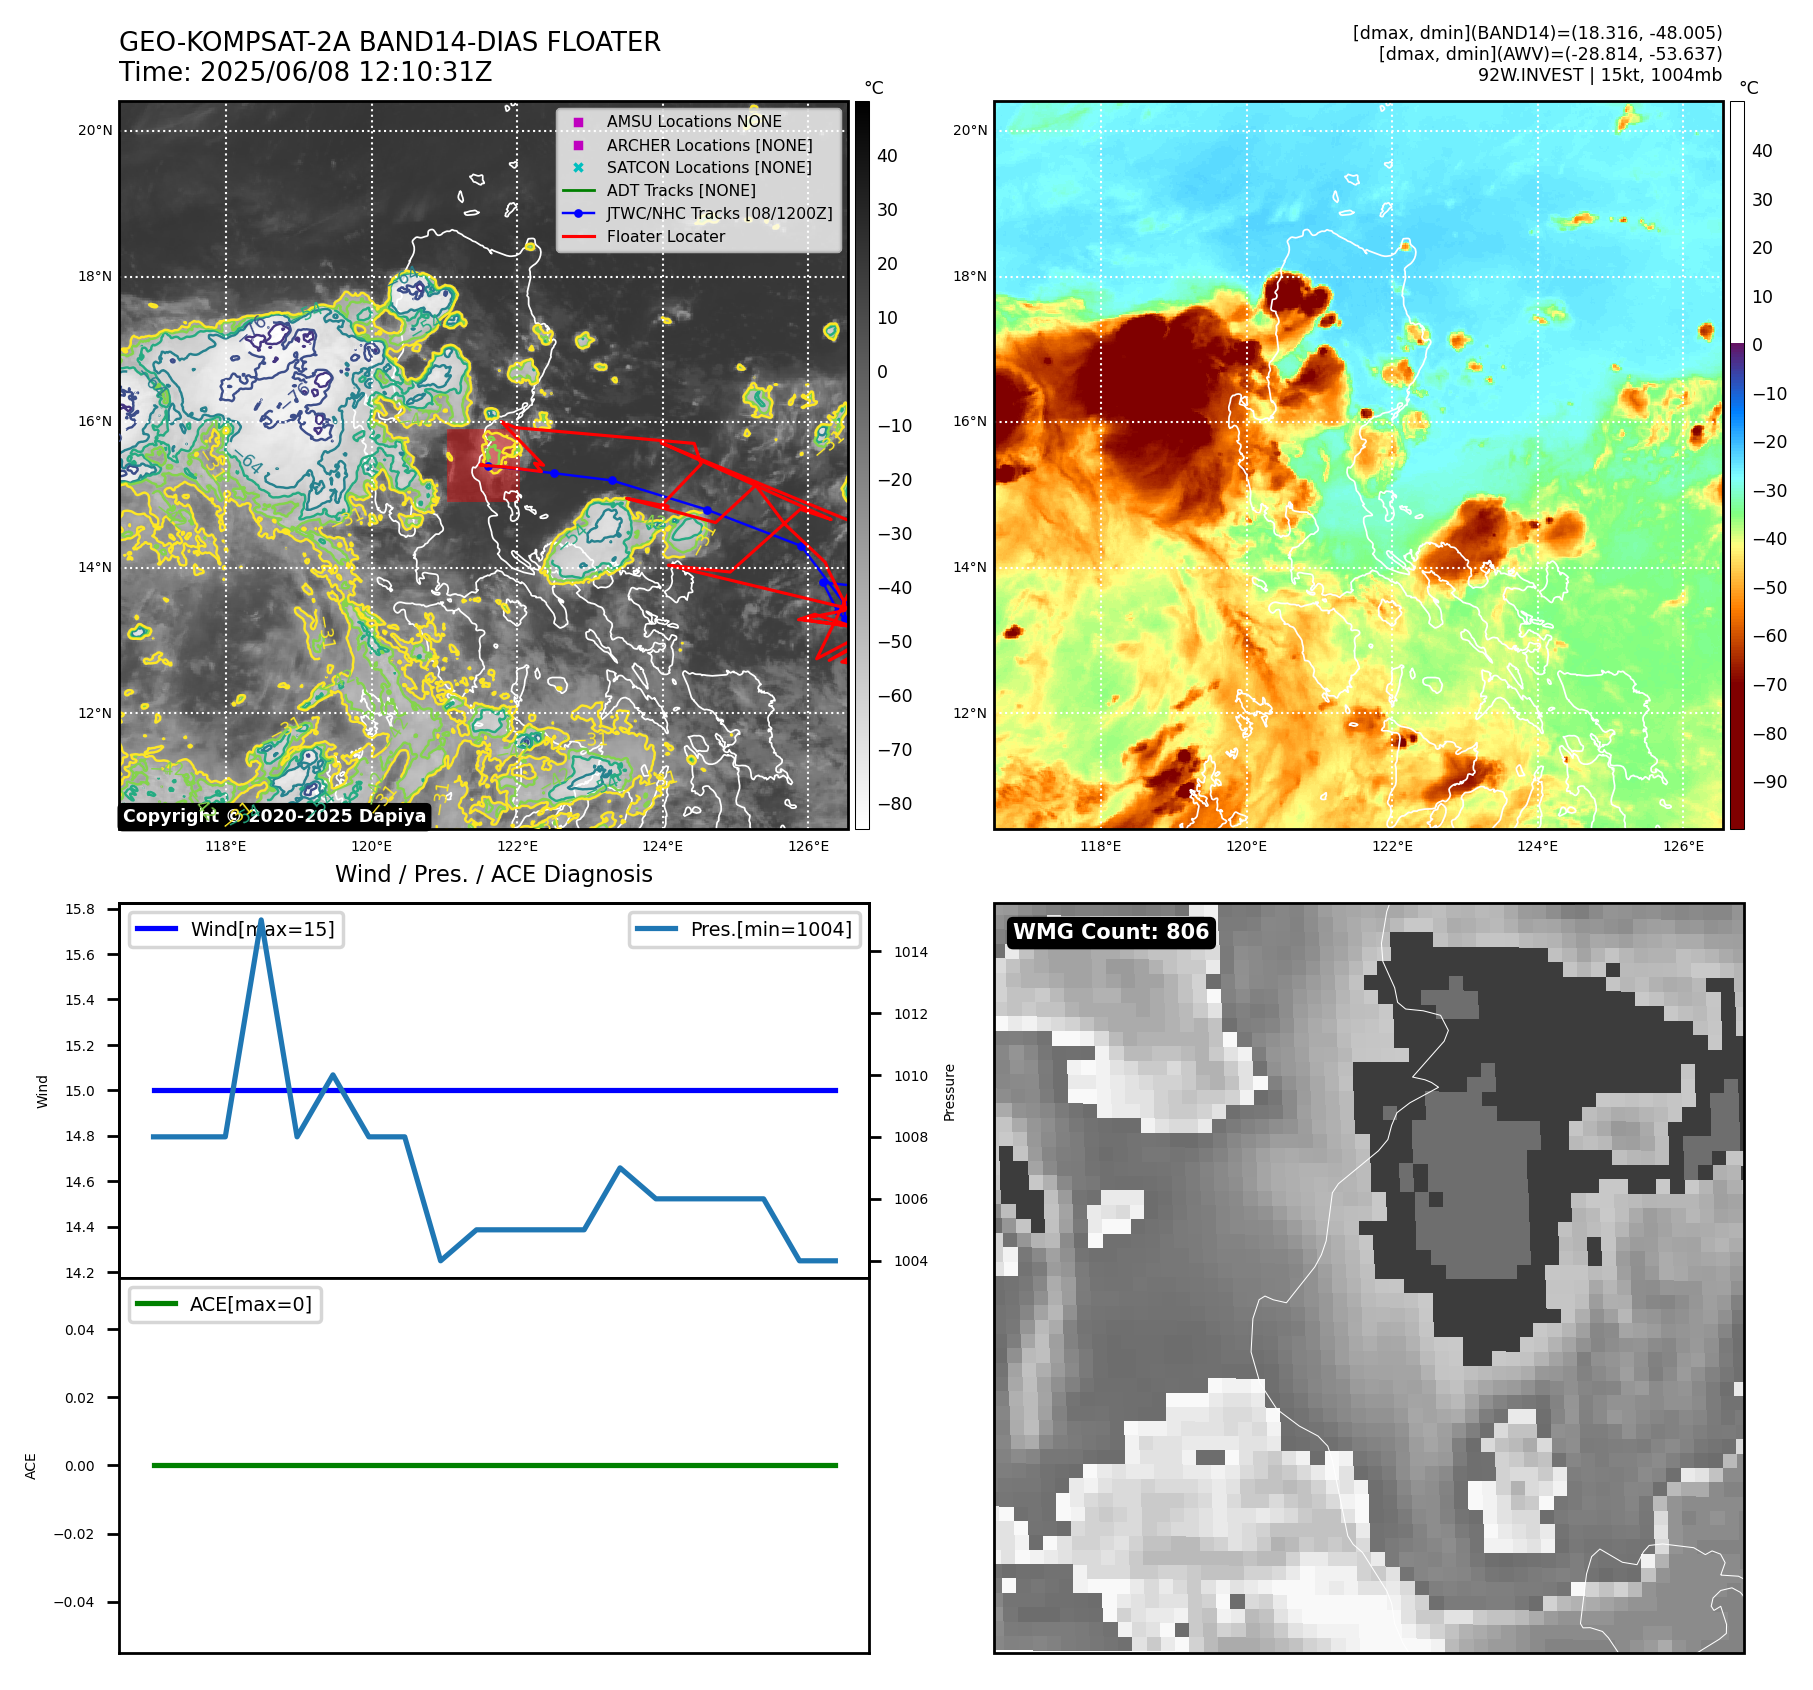Viewport: 1813px width, 1690px height.
Task: Click the '20°N' label on left map
Action: point(96,130)
